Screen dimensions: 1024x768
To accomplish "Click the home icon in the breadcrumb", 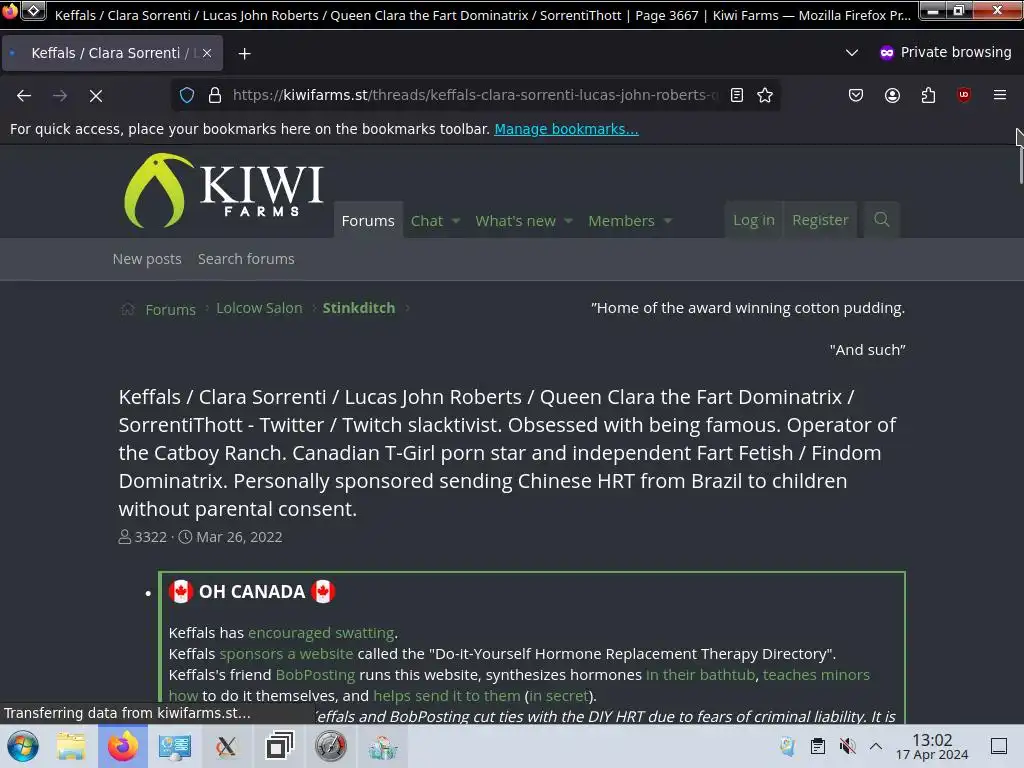I will tap(127, 309).
